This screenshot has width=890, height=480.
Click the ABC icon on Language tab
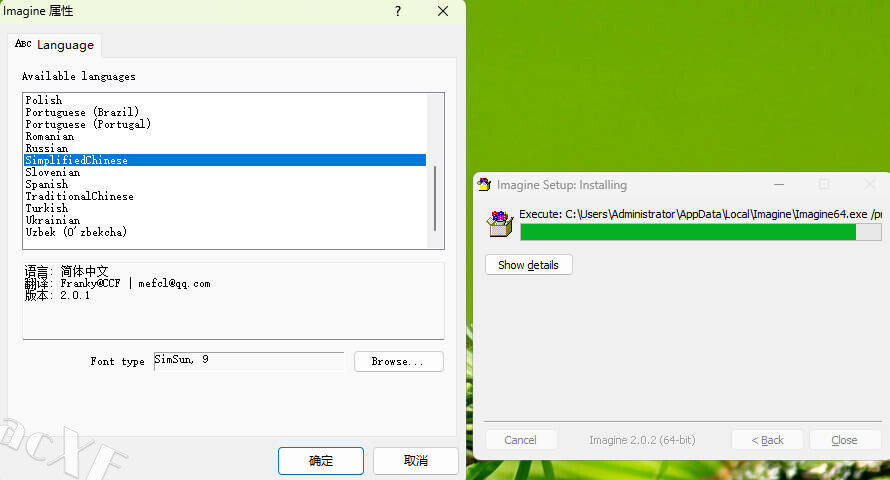(x=23, y=44)
